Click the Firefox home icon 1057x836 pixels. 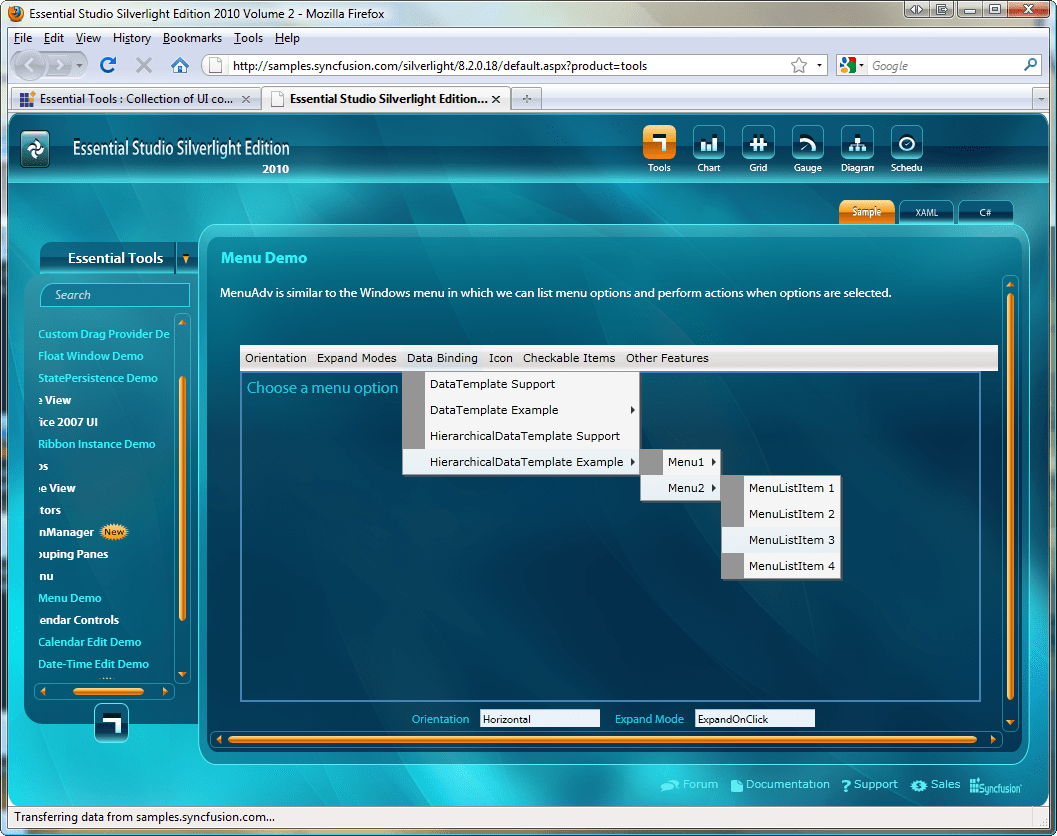pyautogui.click(x=179, y=63)
